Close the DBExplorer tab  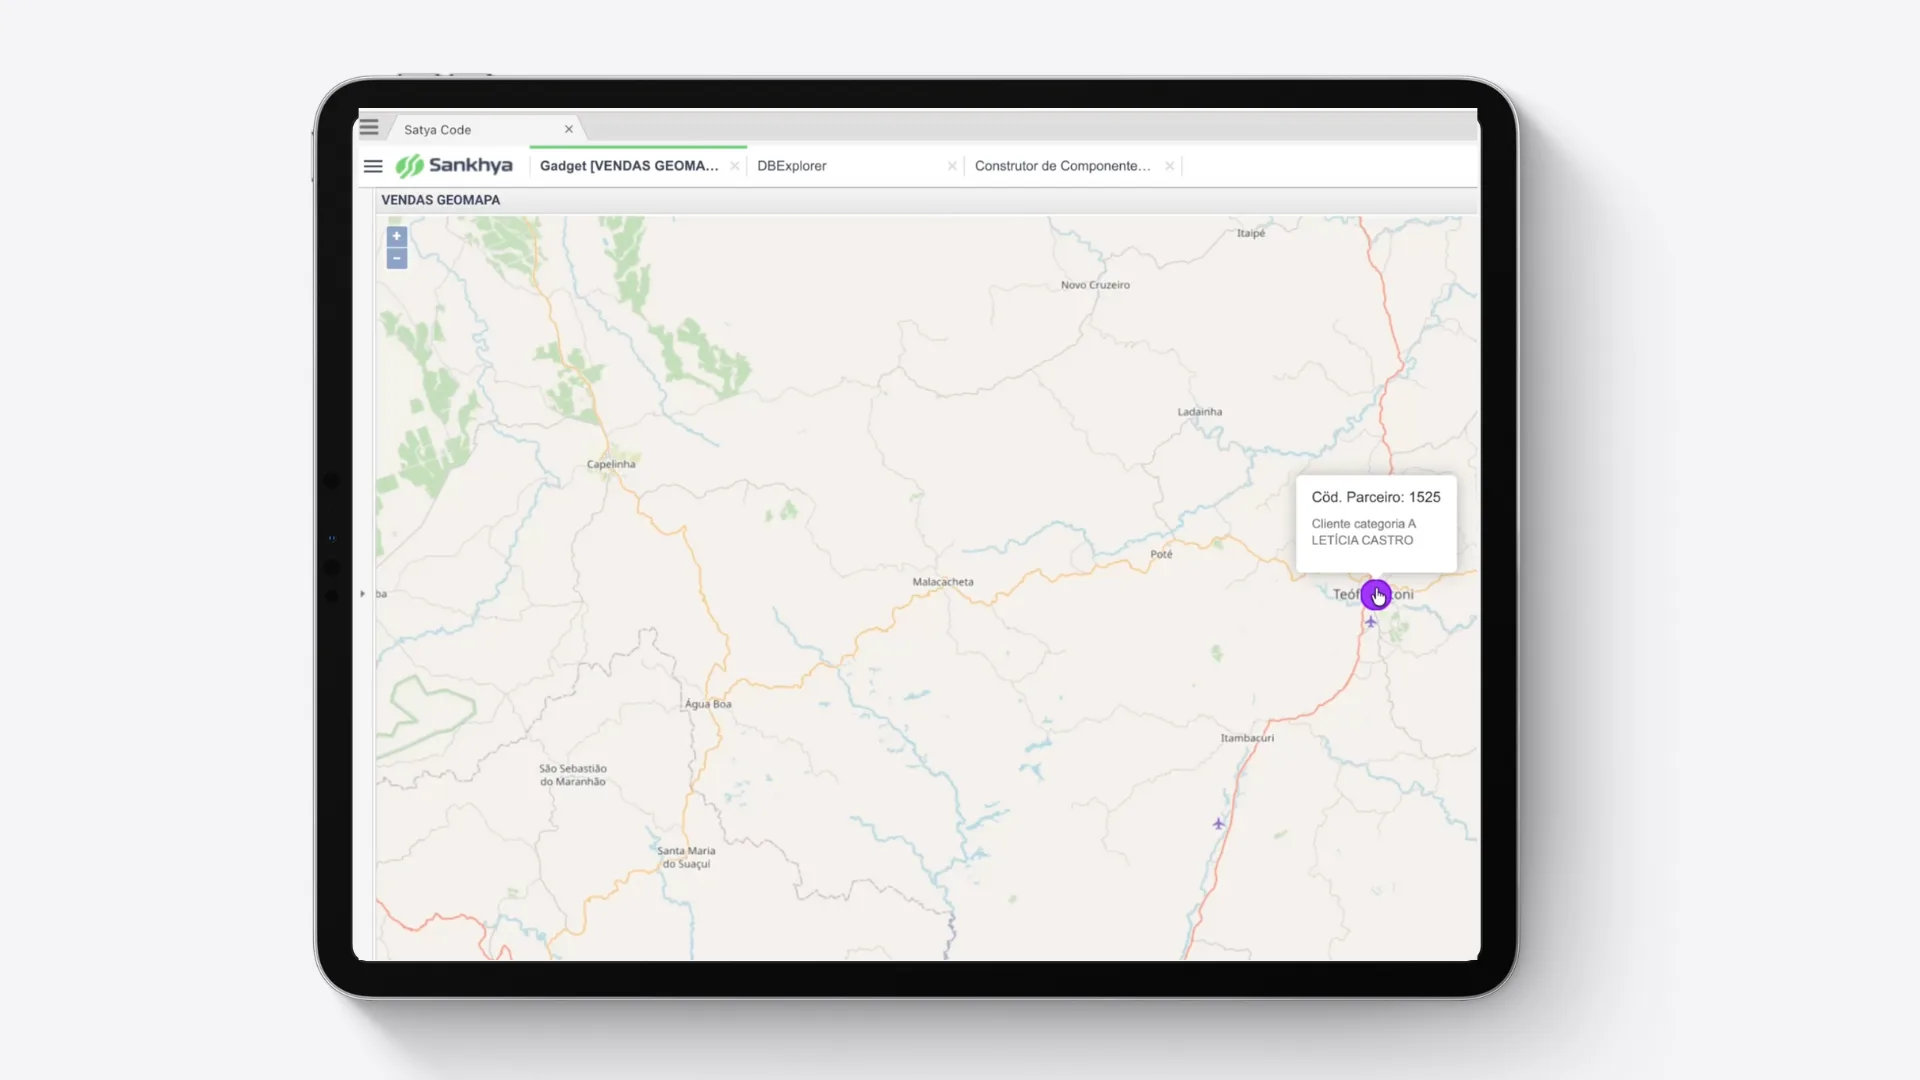952,166
